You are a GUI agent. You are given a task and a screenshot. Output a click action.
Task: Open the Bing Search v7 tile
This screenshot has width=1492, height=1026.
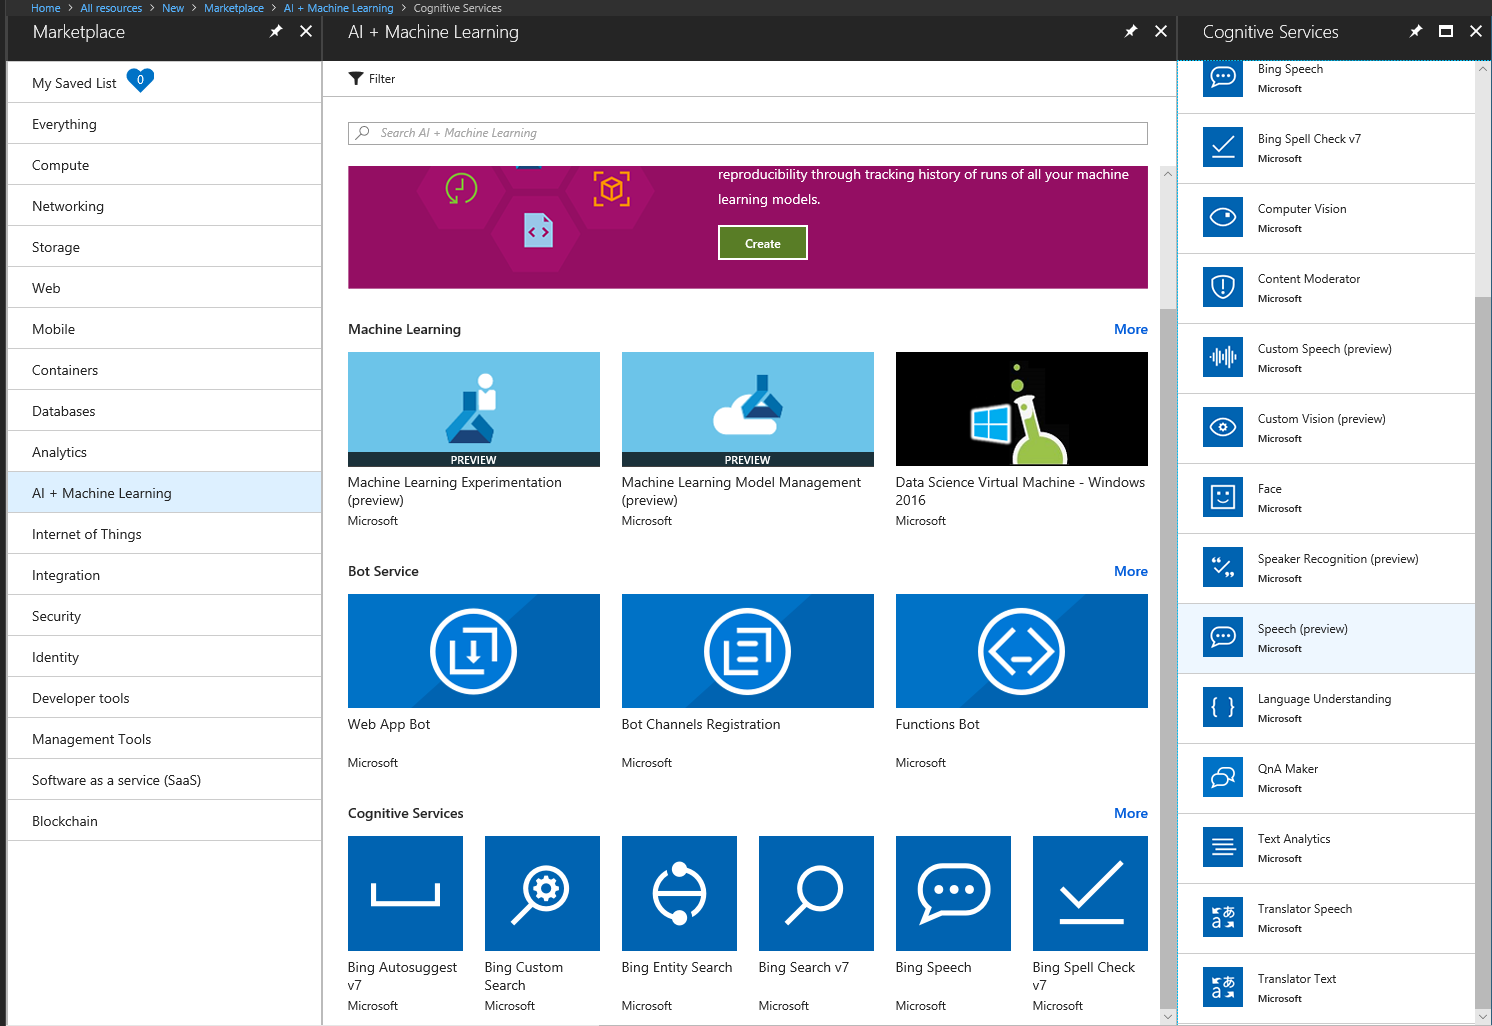816,893
